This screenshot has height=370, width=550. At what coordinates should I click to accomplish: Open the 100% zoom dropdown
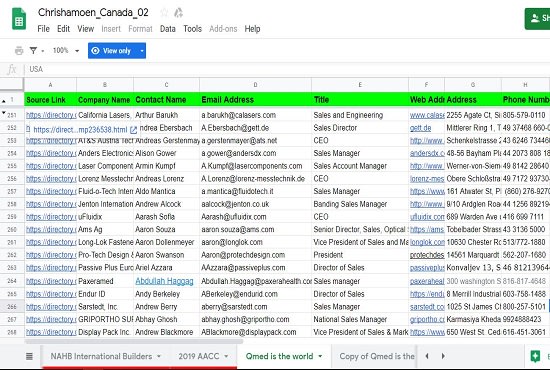coord(66,51)
